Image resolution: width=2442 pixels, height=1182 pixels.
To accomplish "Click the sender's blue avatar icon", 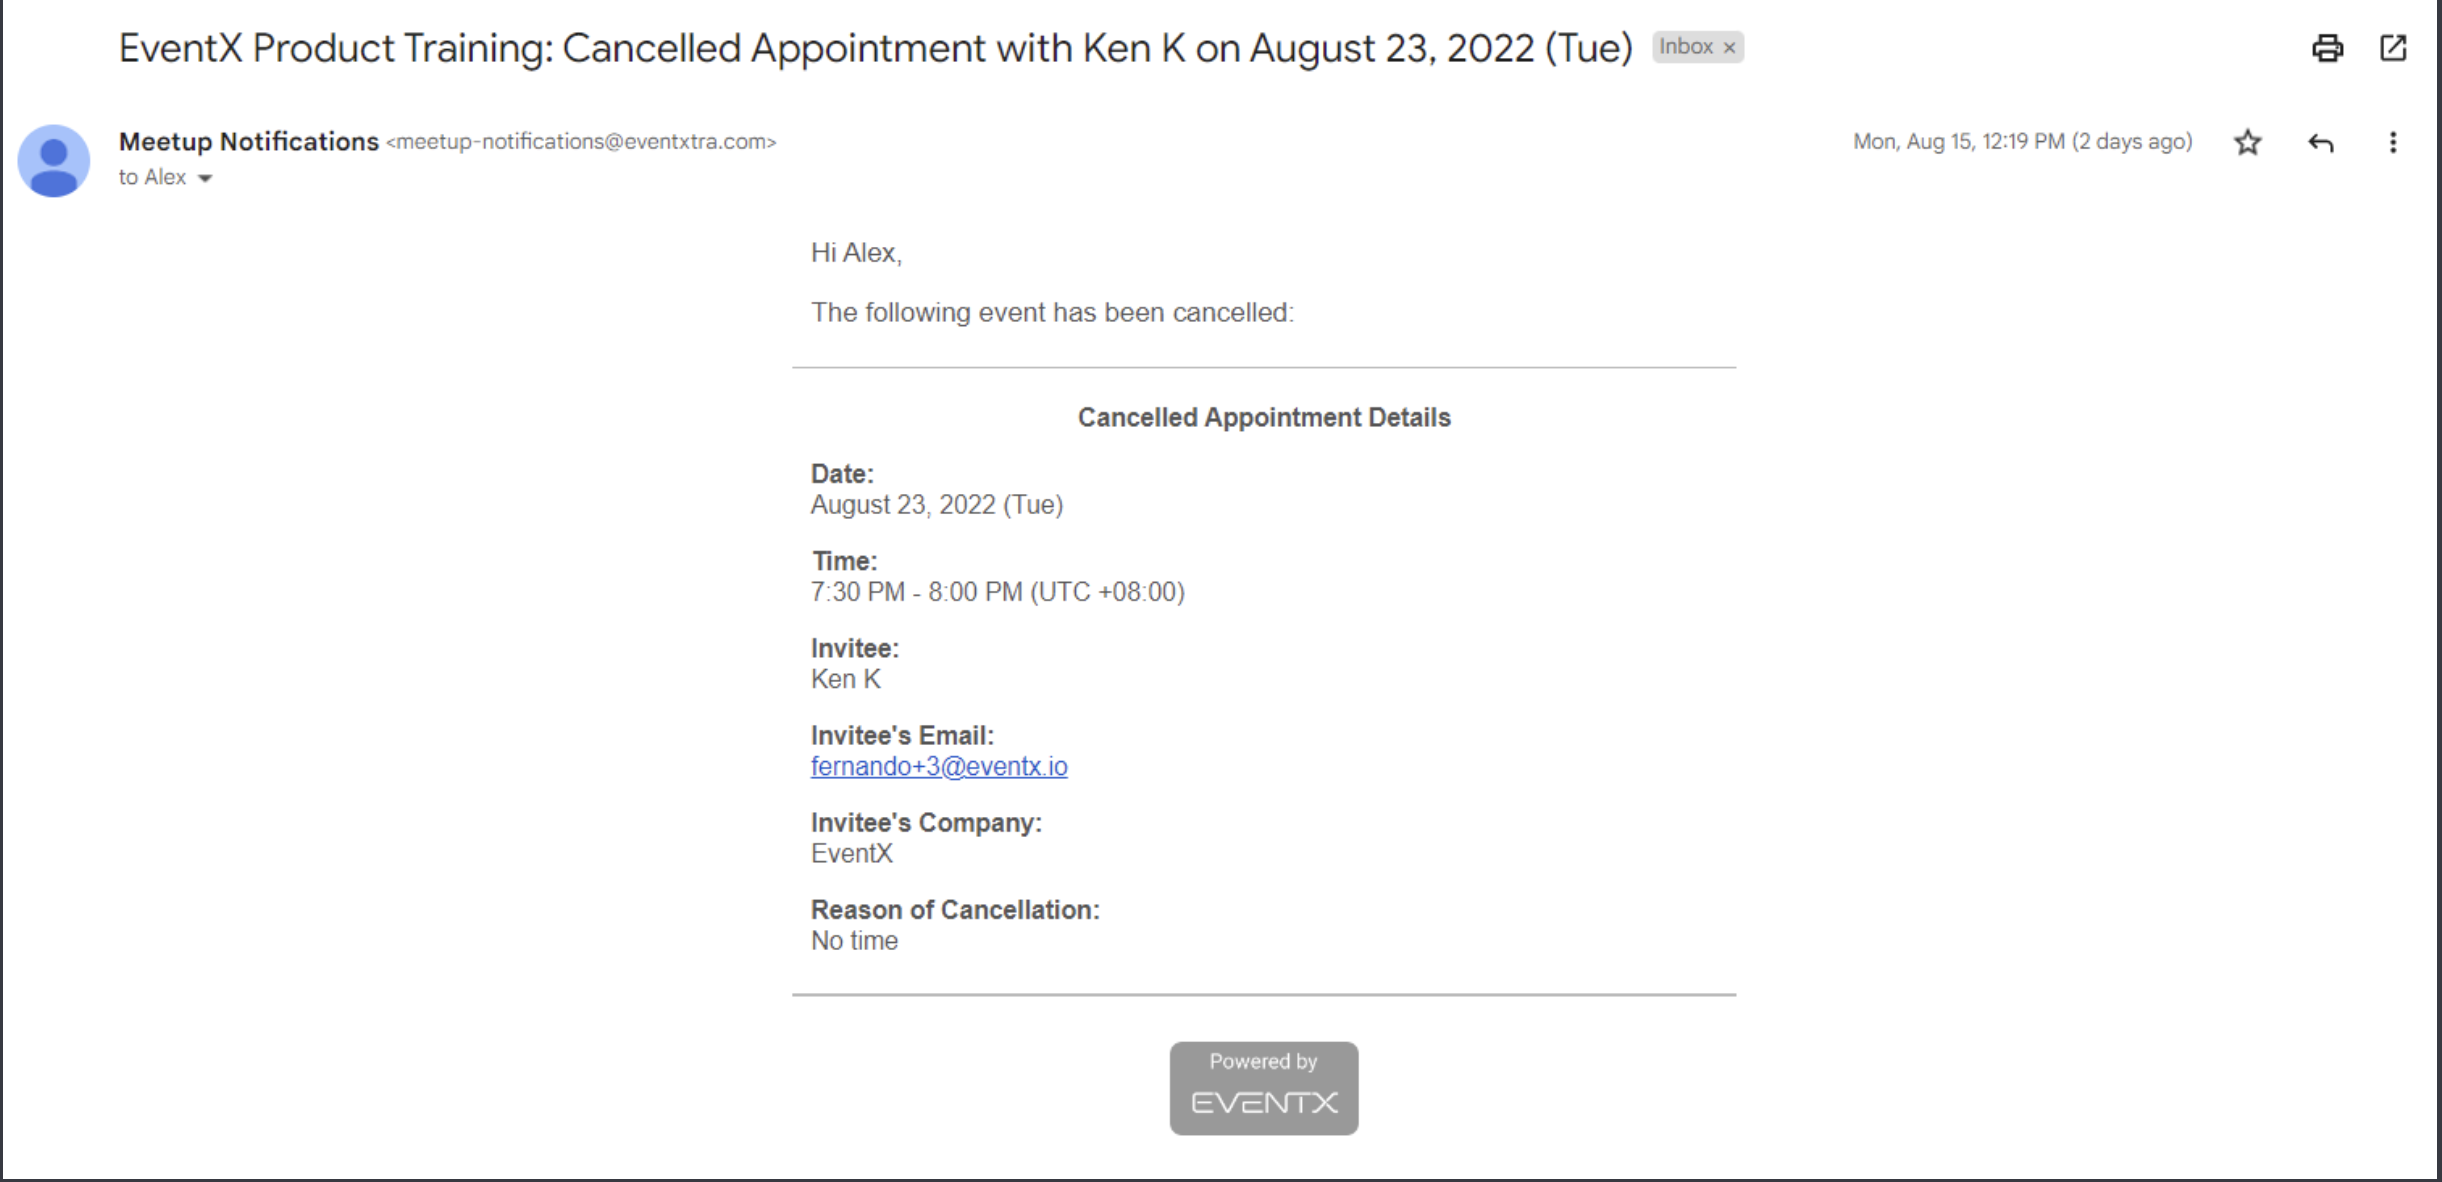I will 54,161.
